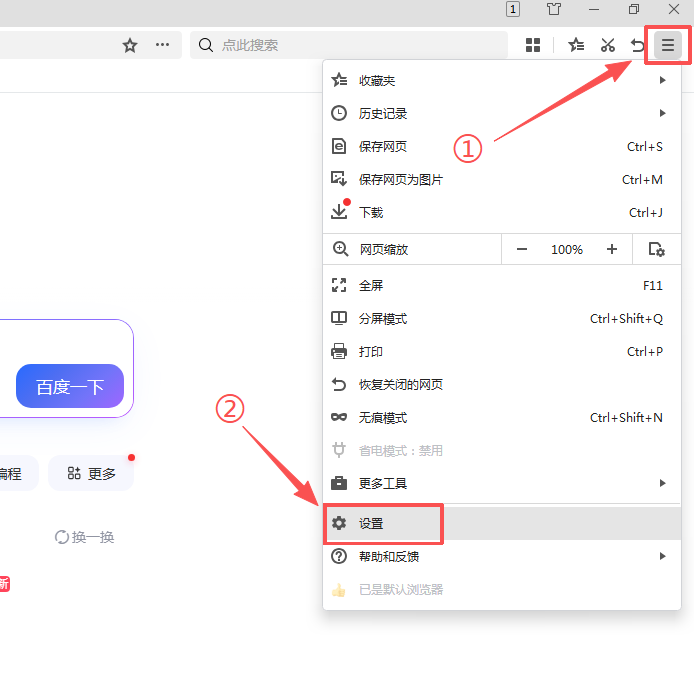694x673 pixels.
Task: Choose 打印 from the menu
Action: point(501,352)
